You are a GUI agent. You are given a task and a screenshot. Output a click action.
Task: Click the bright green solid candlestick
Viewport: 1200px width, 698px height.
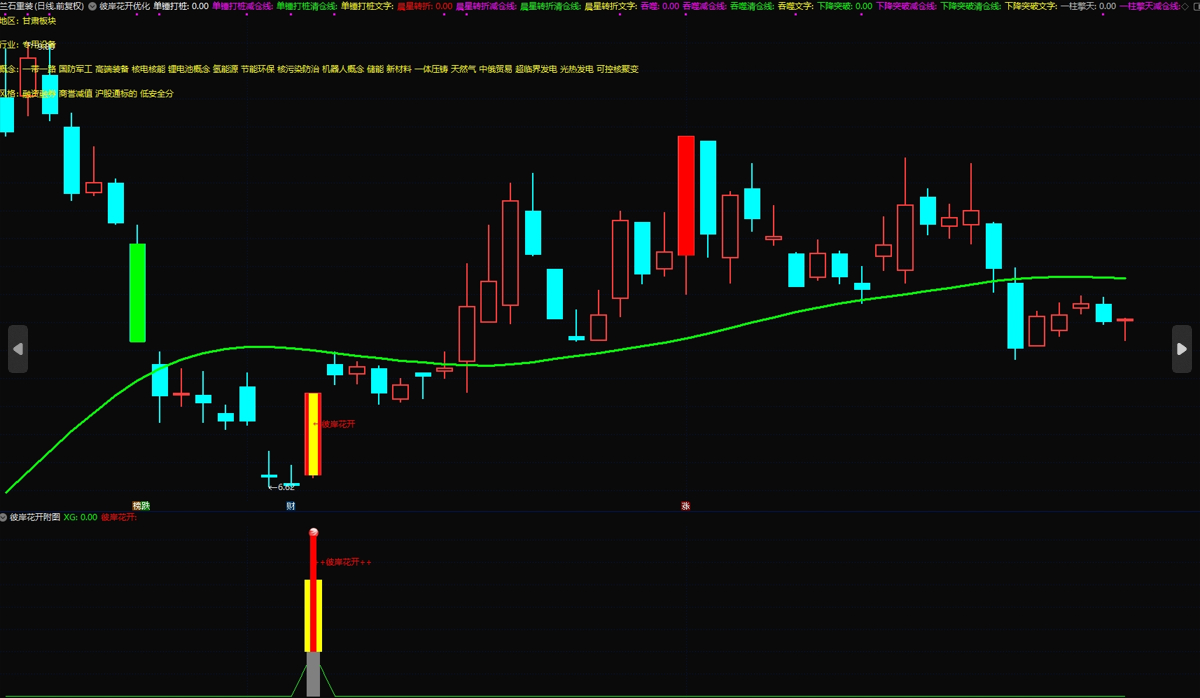(x=137, y=292)
